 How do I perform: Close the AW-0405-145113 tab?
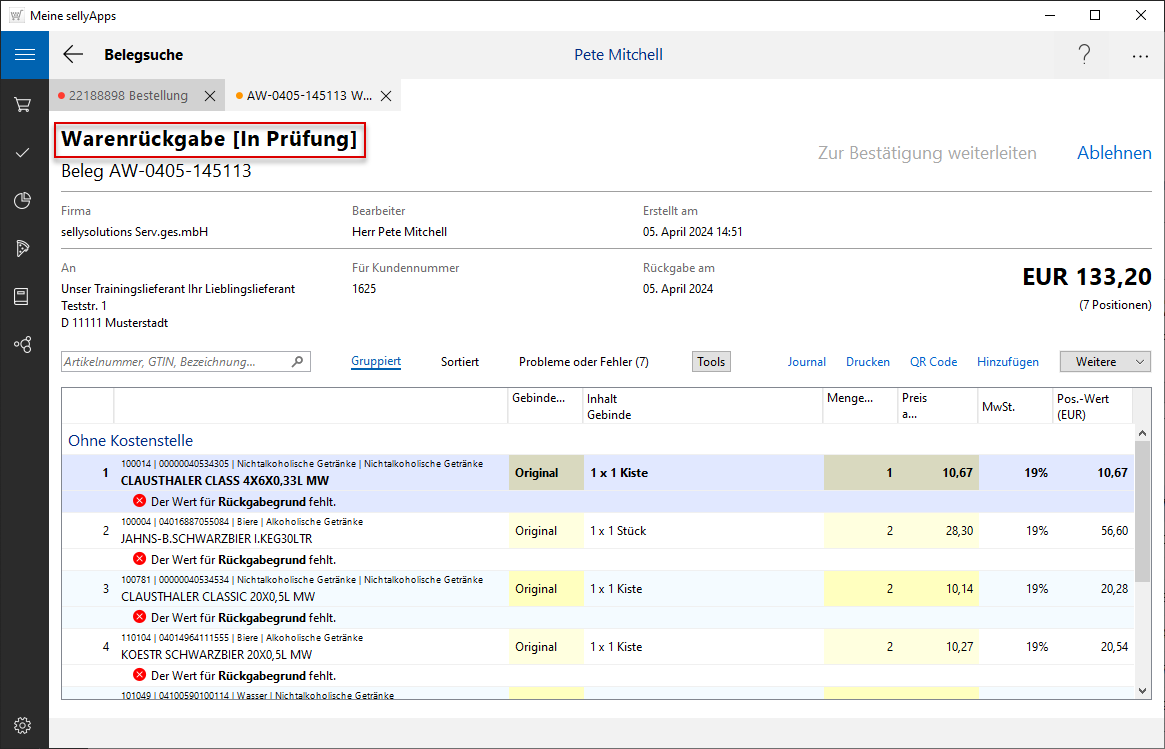click(x=385, y=96)
